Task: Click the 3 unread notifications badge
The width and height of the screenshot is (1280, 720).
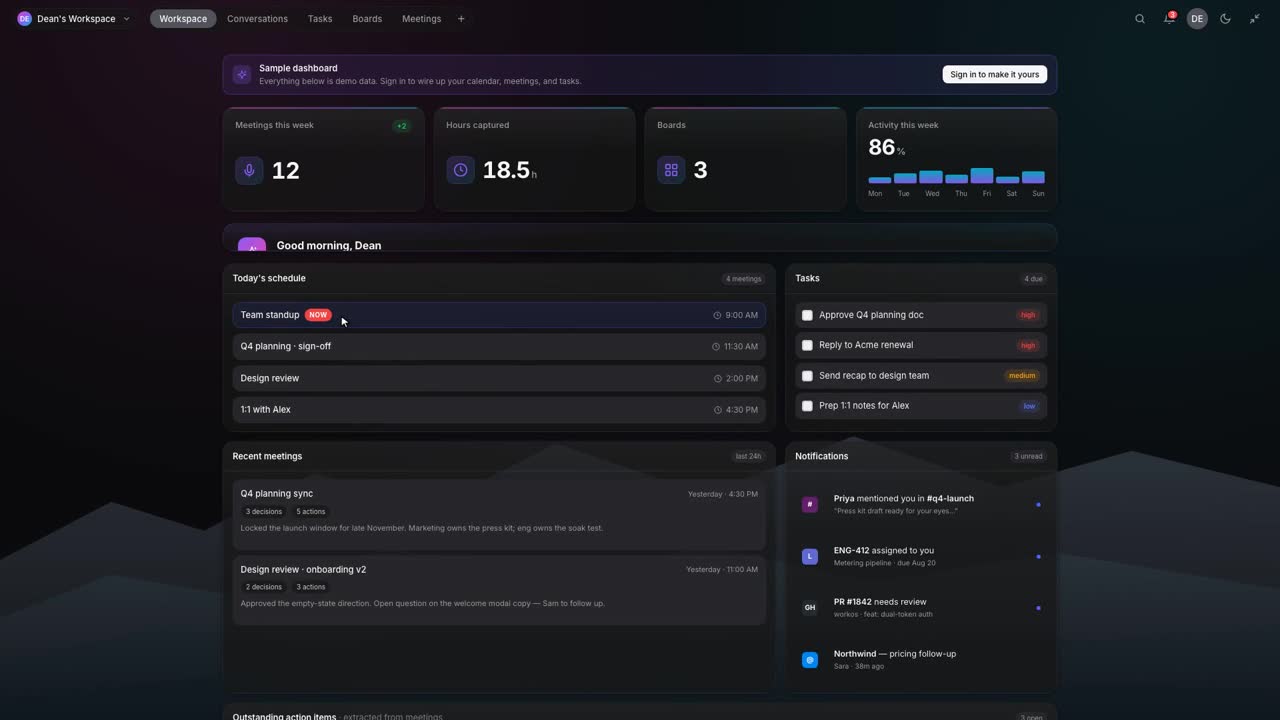Action: point(1028,456)
